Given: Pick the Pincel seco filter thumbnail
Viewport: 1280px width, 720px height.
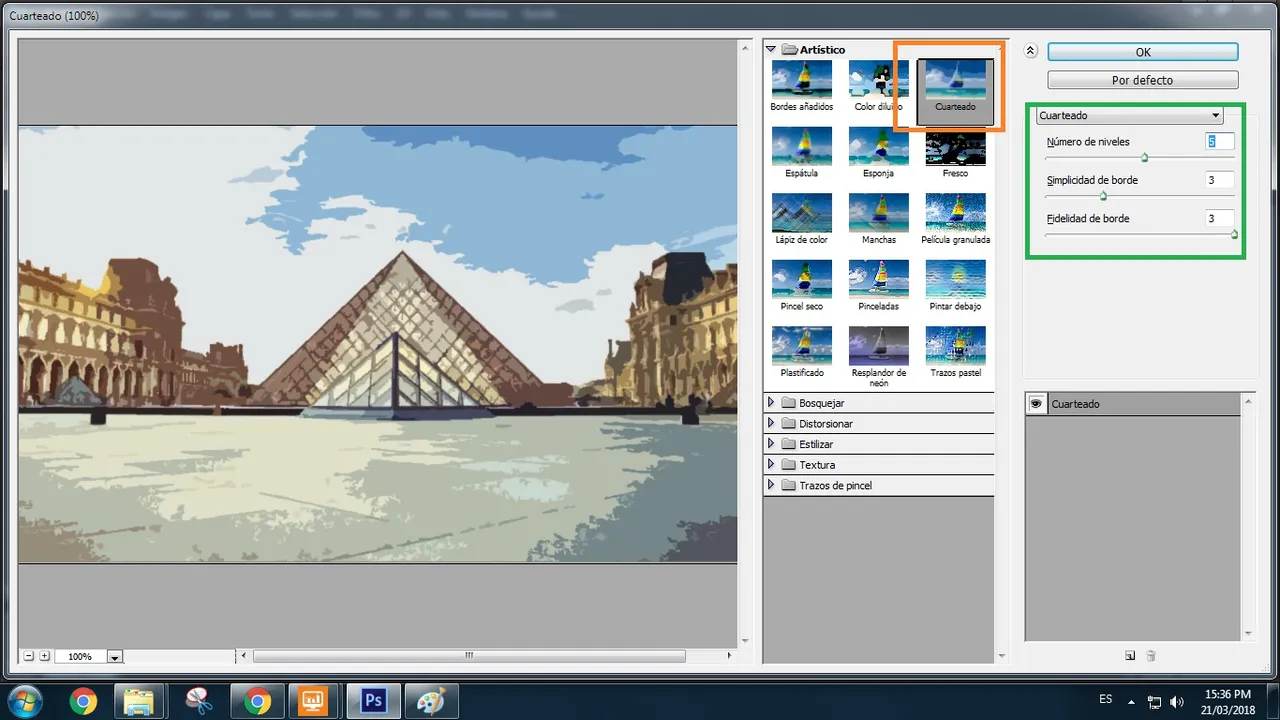Looking at the screenshot, I should tap(801, 285).
